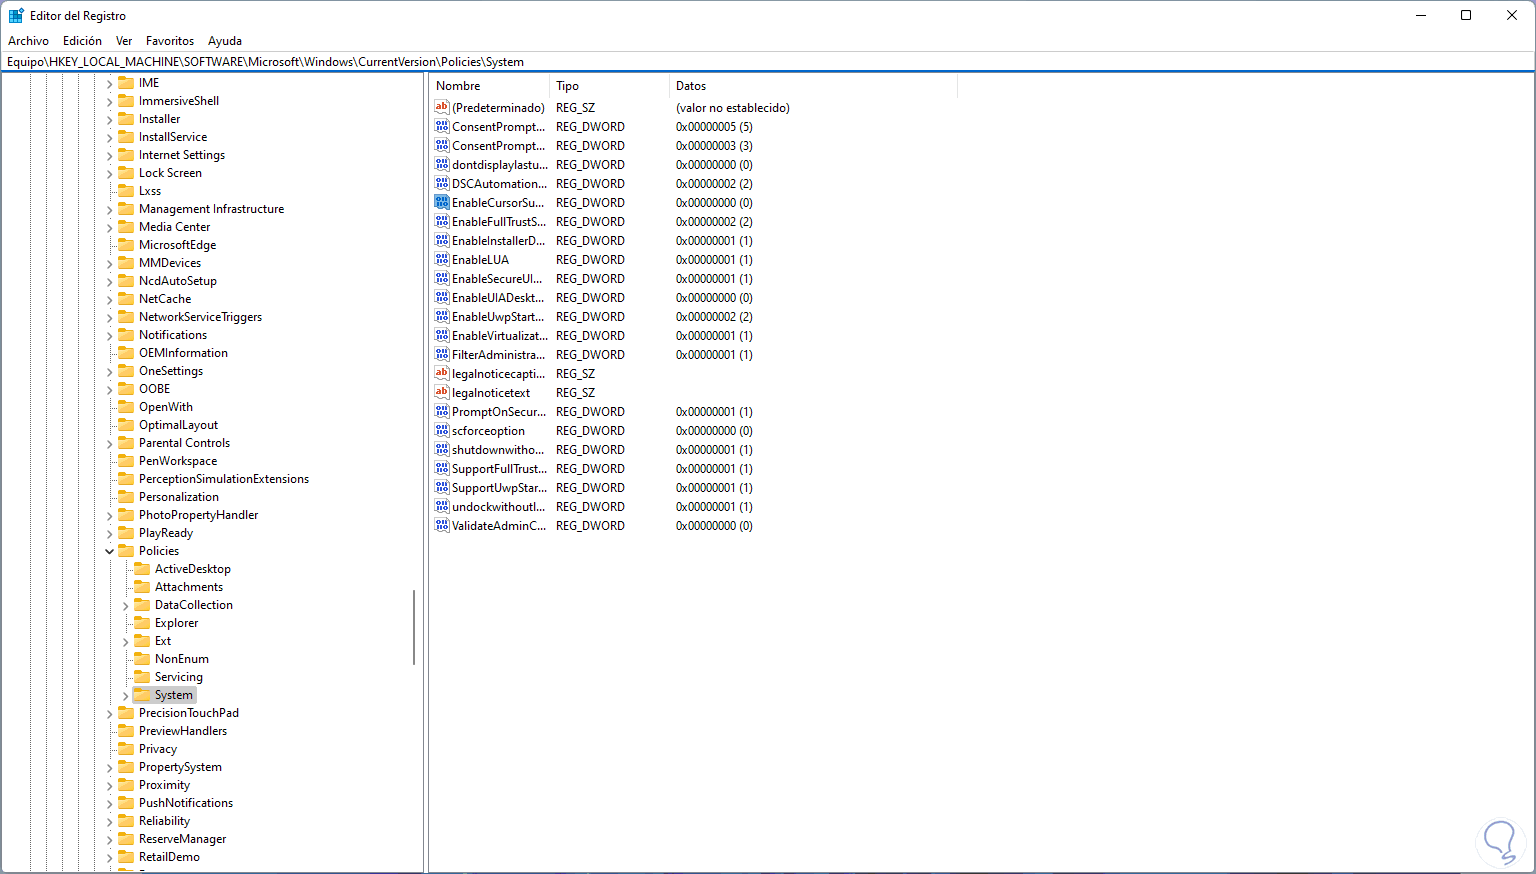The width and height of the screenshot is (1536, 874).
Task: Select the RetailDemo key
Action: (169, 857)
